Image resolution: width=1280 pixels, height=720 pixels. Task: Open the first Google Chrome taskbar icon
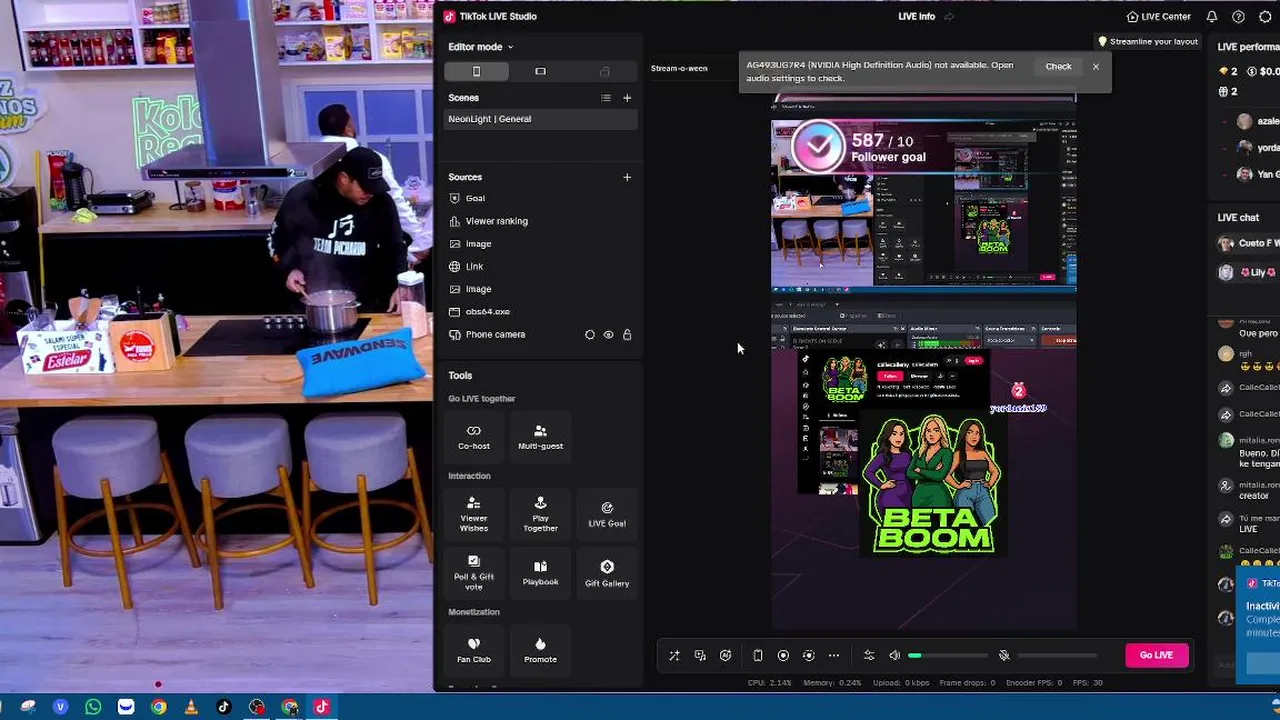tap(158, 707)
